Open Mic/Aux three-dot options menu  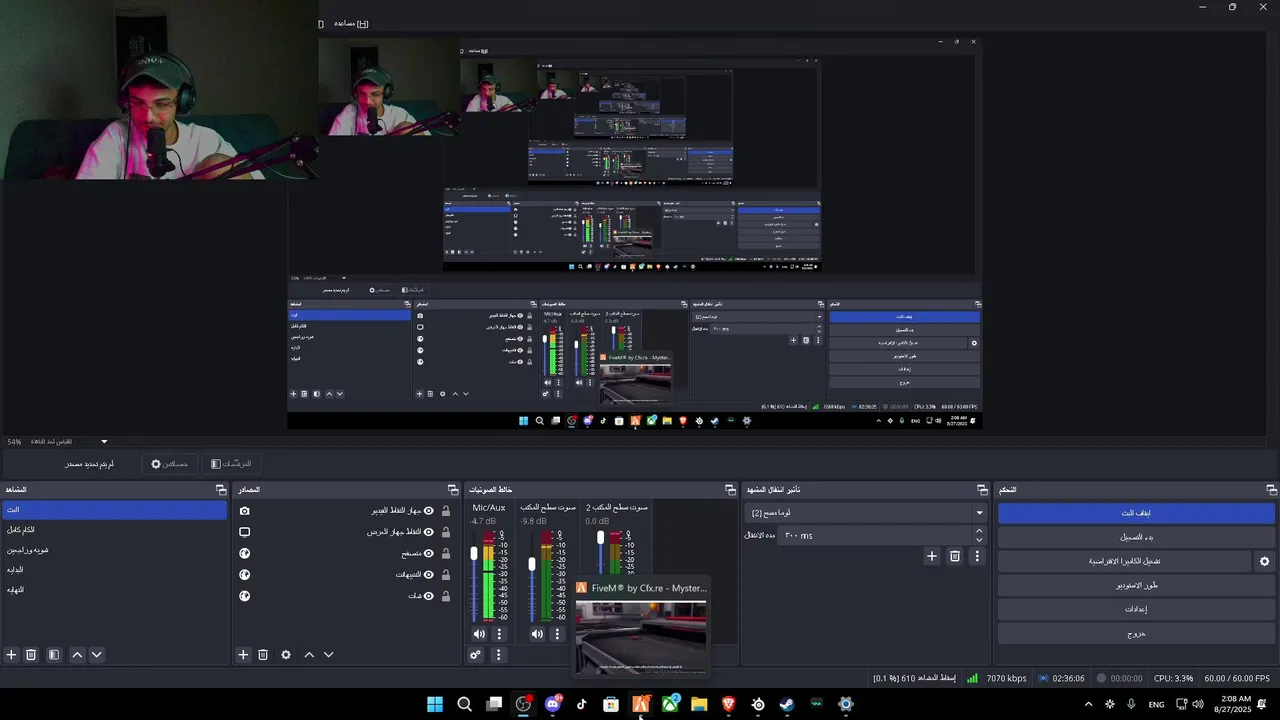coord(499,634)
